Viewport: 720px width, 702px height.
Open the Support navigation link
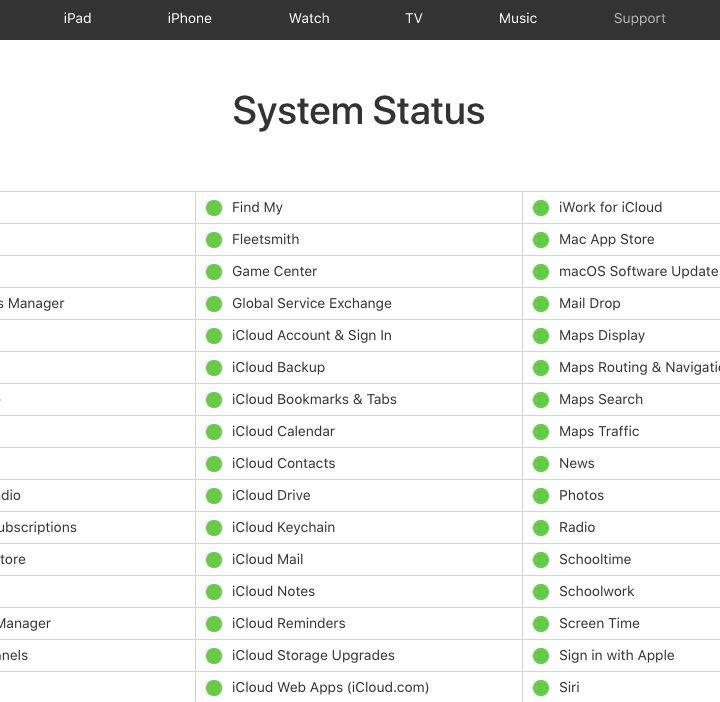639,18
